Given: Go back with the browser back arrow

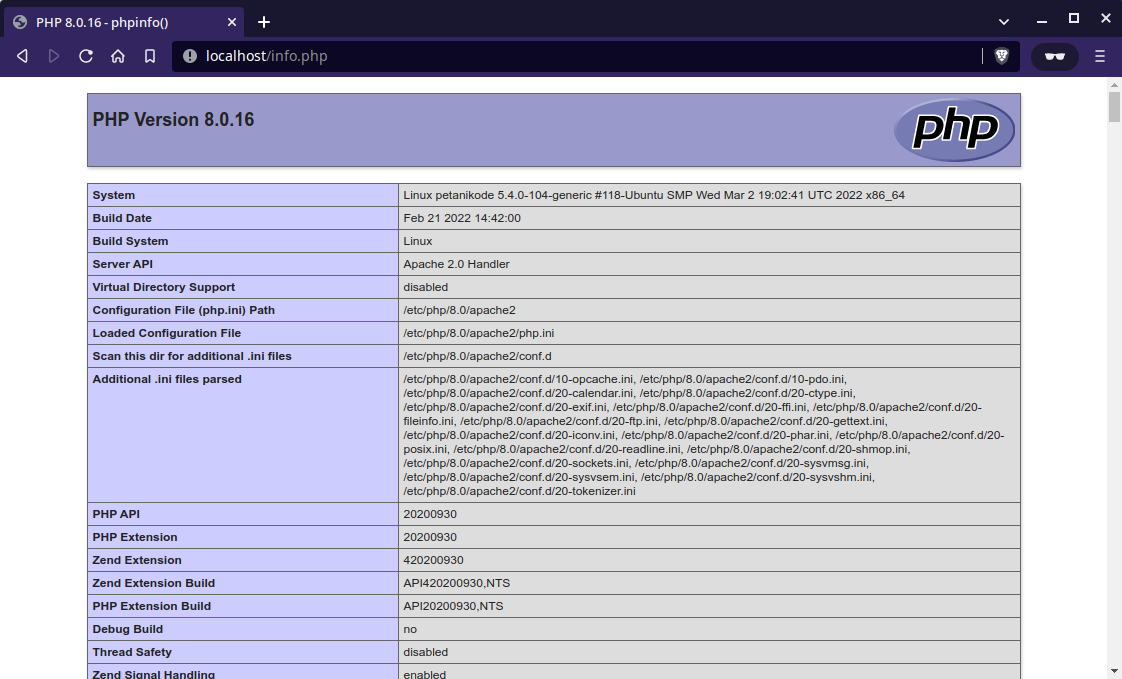Looking at the screenshot, I should pyautogui.click(x=22, y=56).
